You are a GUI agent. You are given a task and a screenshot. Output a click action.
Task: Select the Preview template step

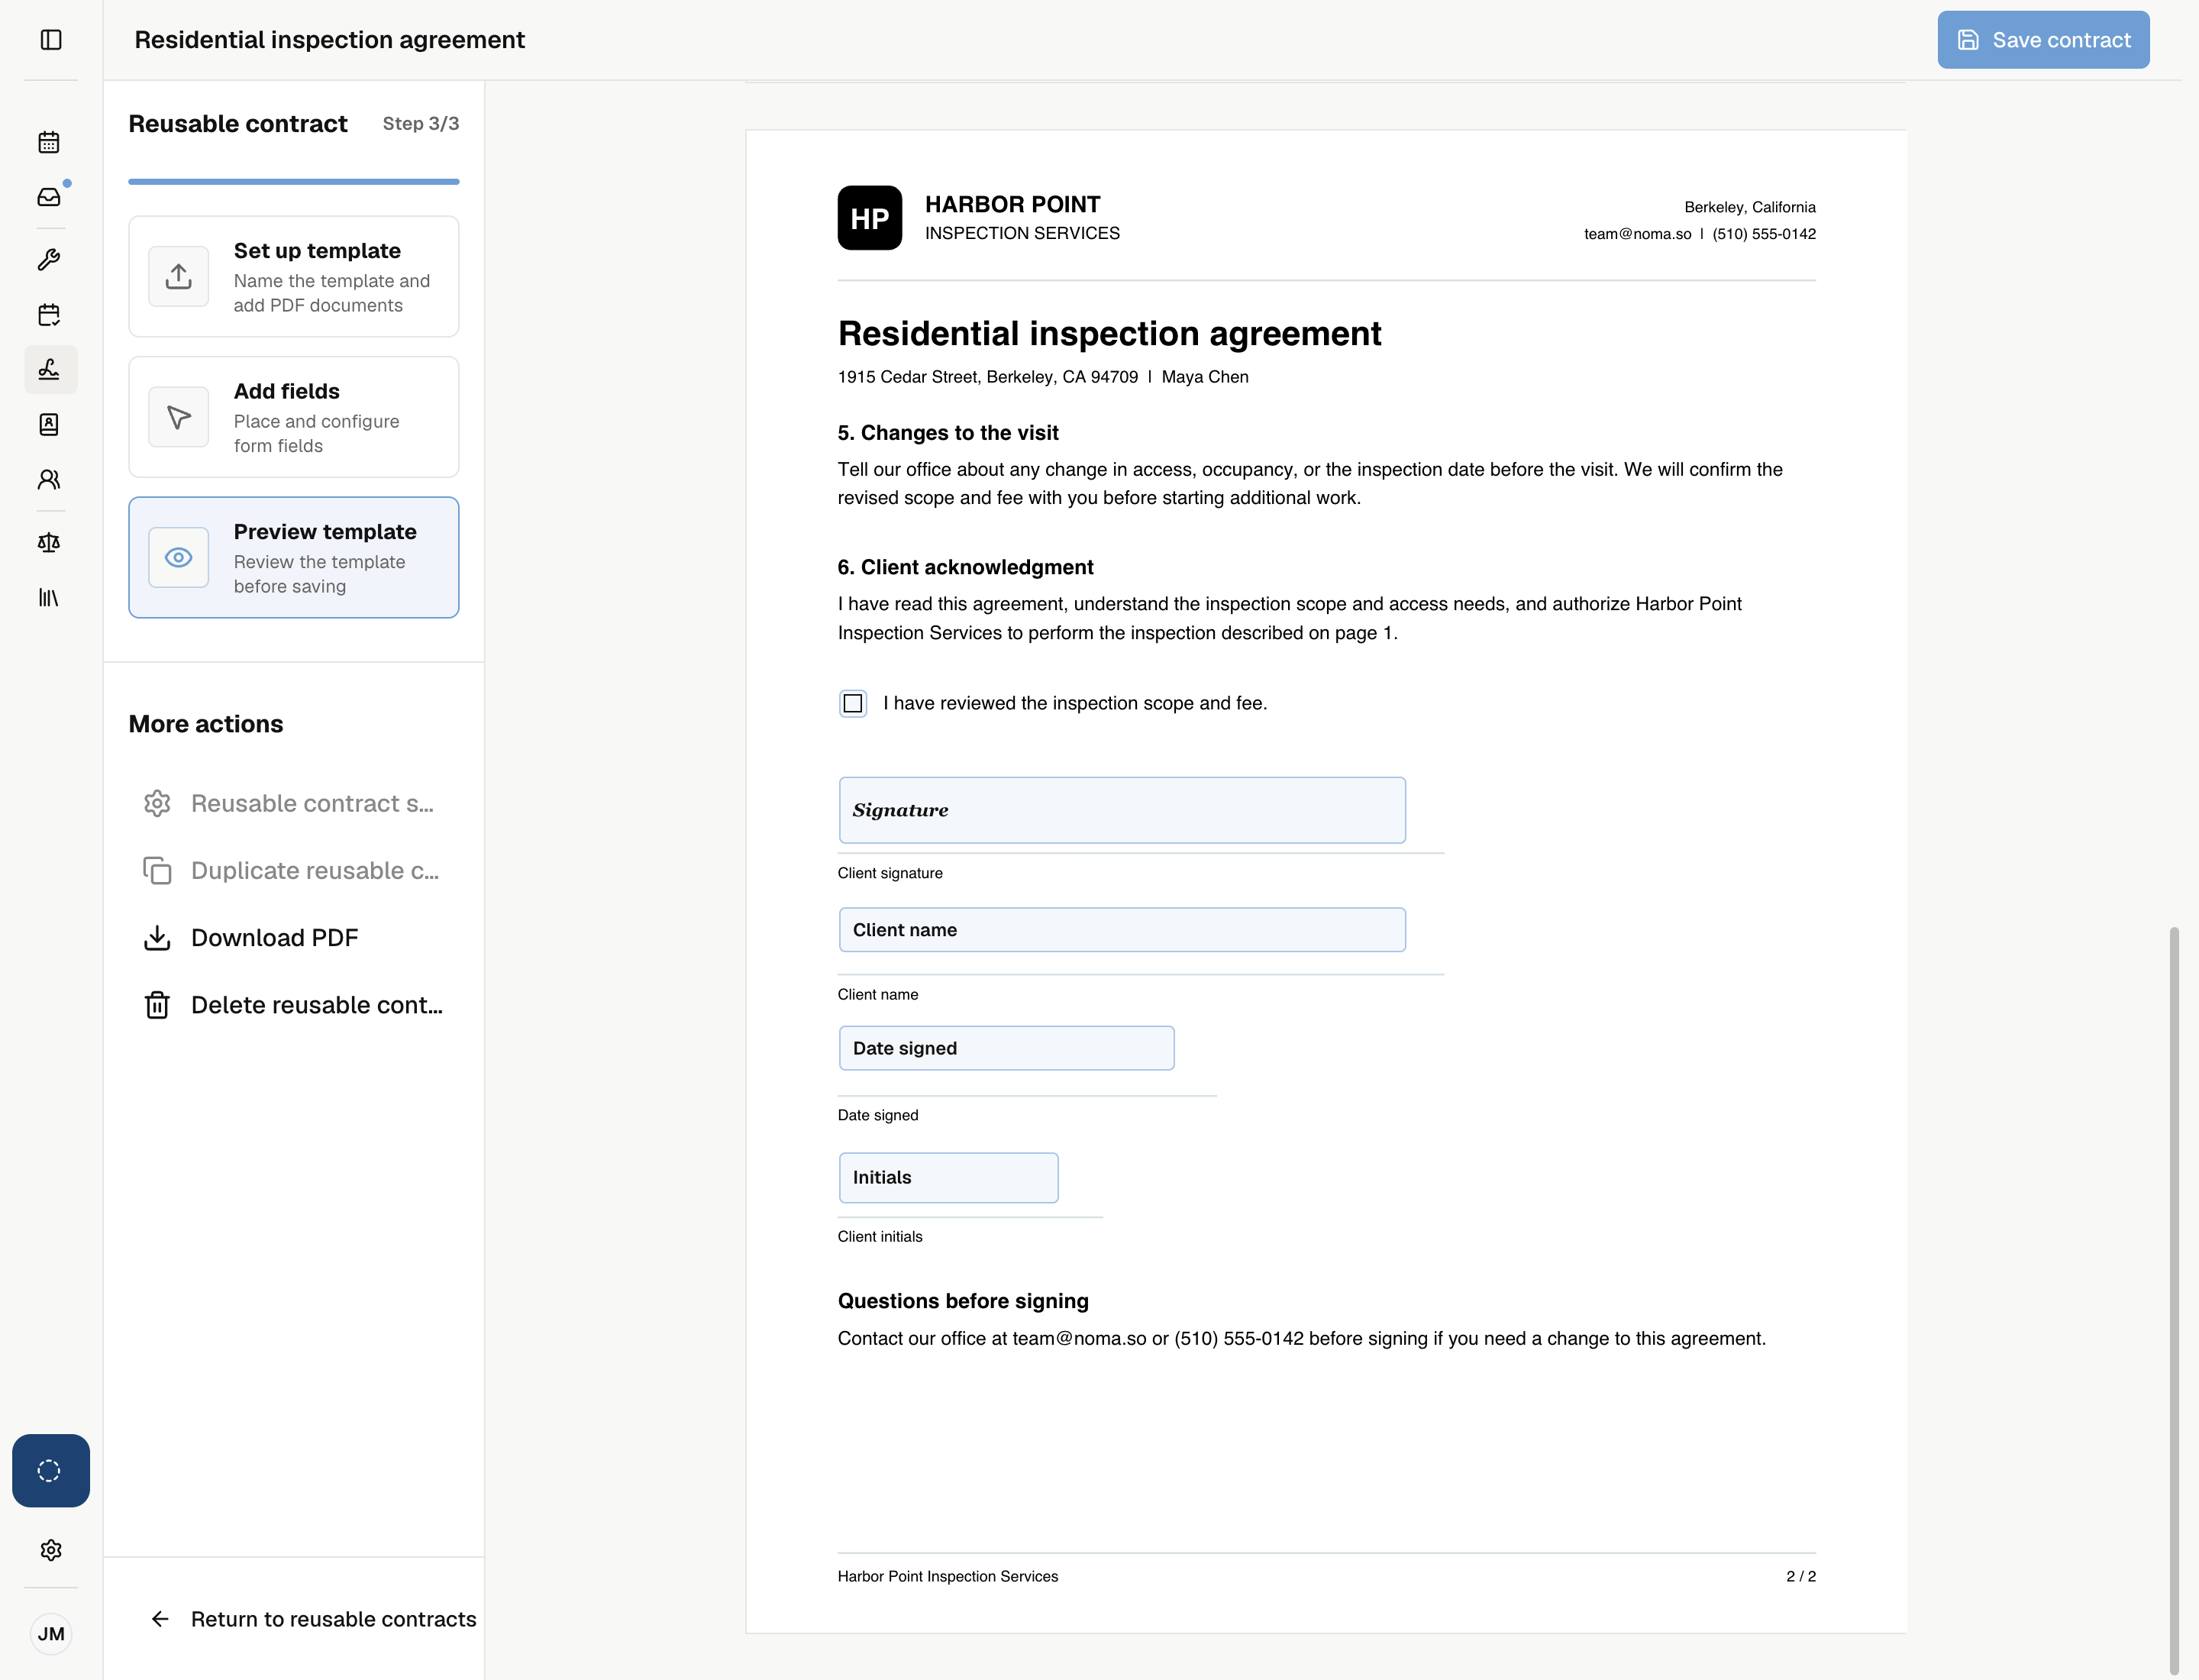(294, 558)
